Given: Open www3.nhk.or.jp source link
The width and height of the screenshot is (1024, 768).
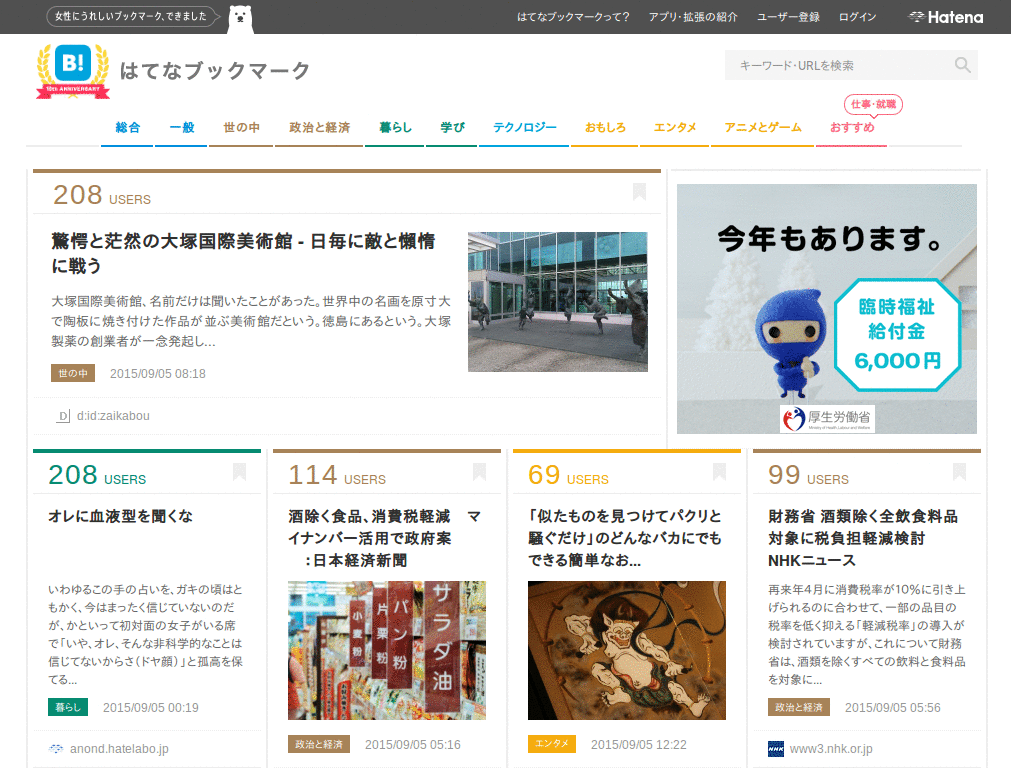Looking at the screenshot, I should click(x=831, y=748).
